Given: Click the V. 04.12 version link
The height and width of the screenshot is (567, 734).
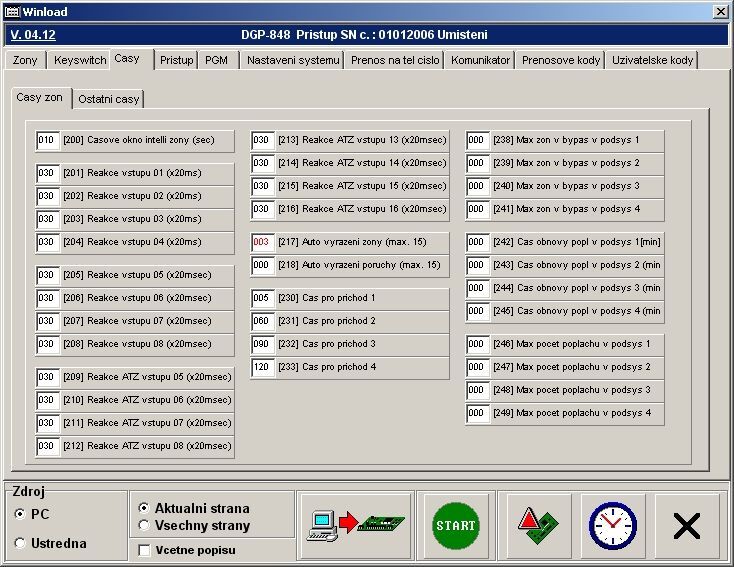Looking at the screenshot, I should click(x=33, y=34).
